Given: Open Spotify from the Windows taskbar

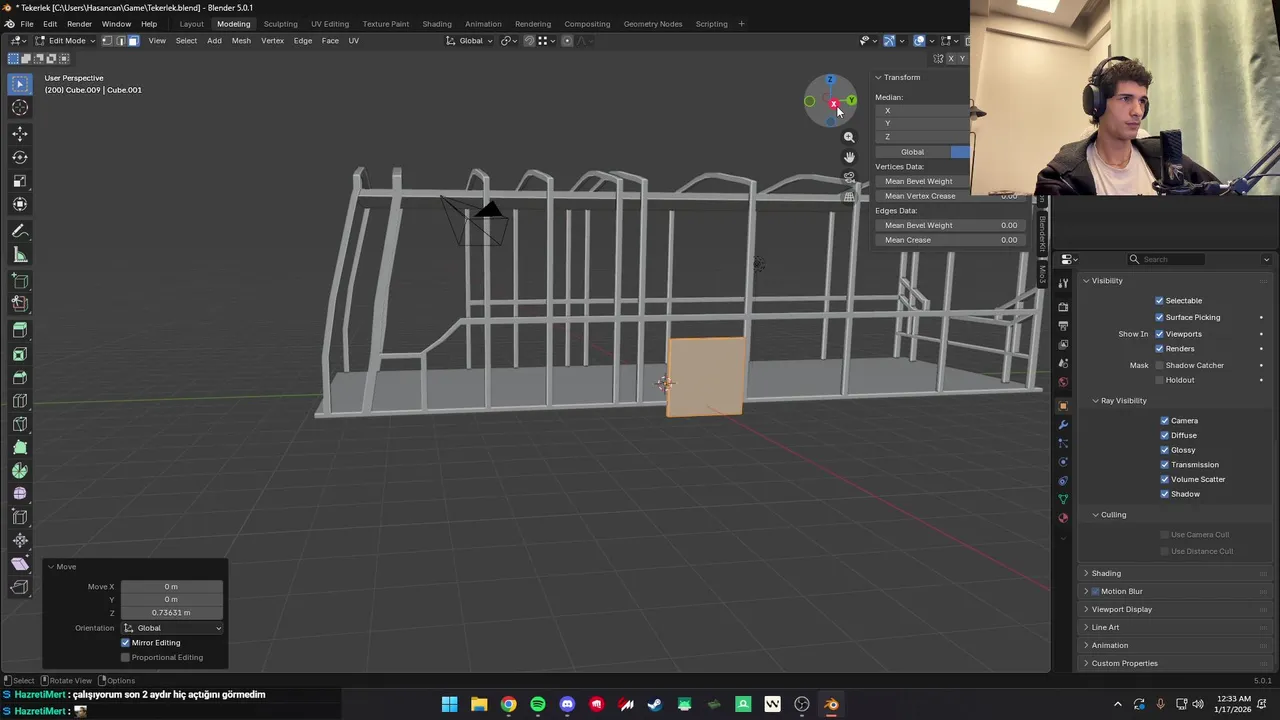Looking at the screenshot, I should [x=538, y=705].
